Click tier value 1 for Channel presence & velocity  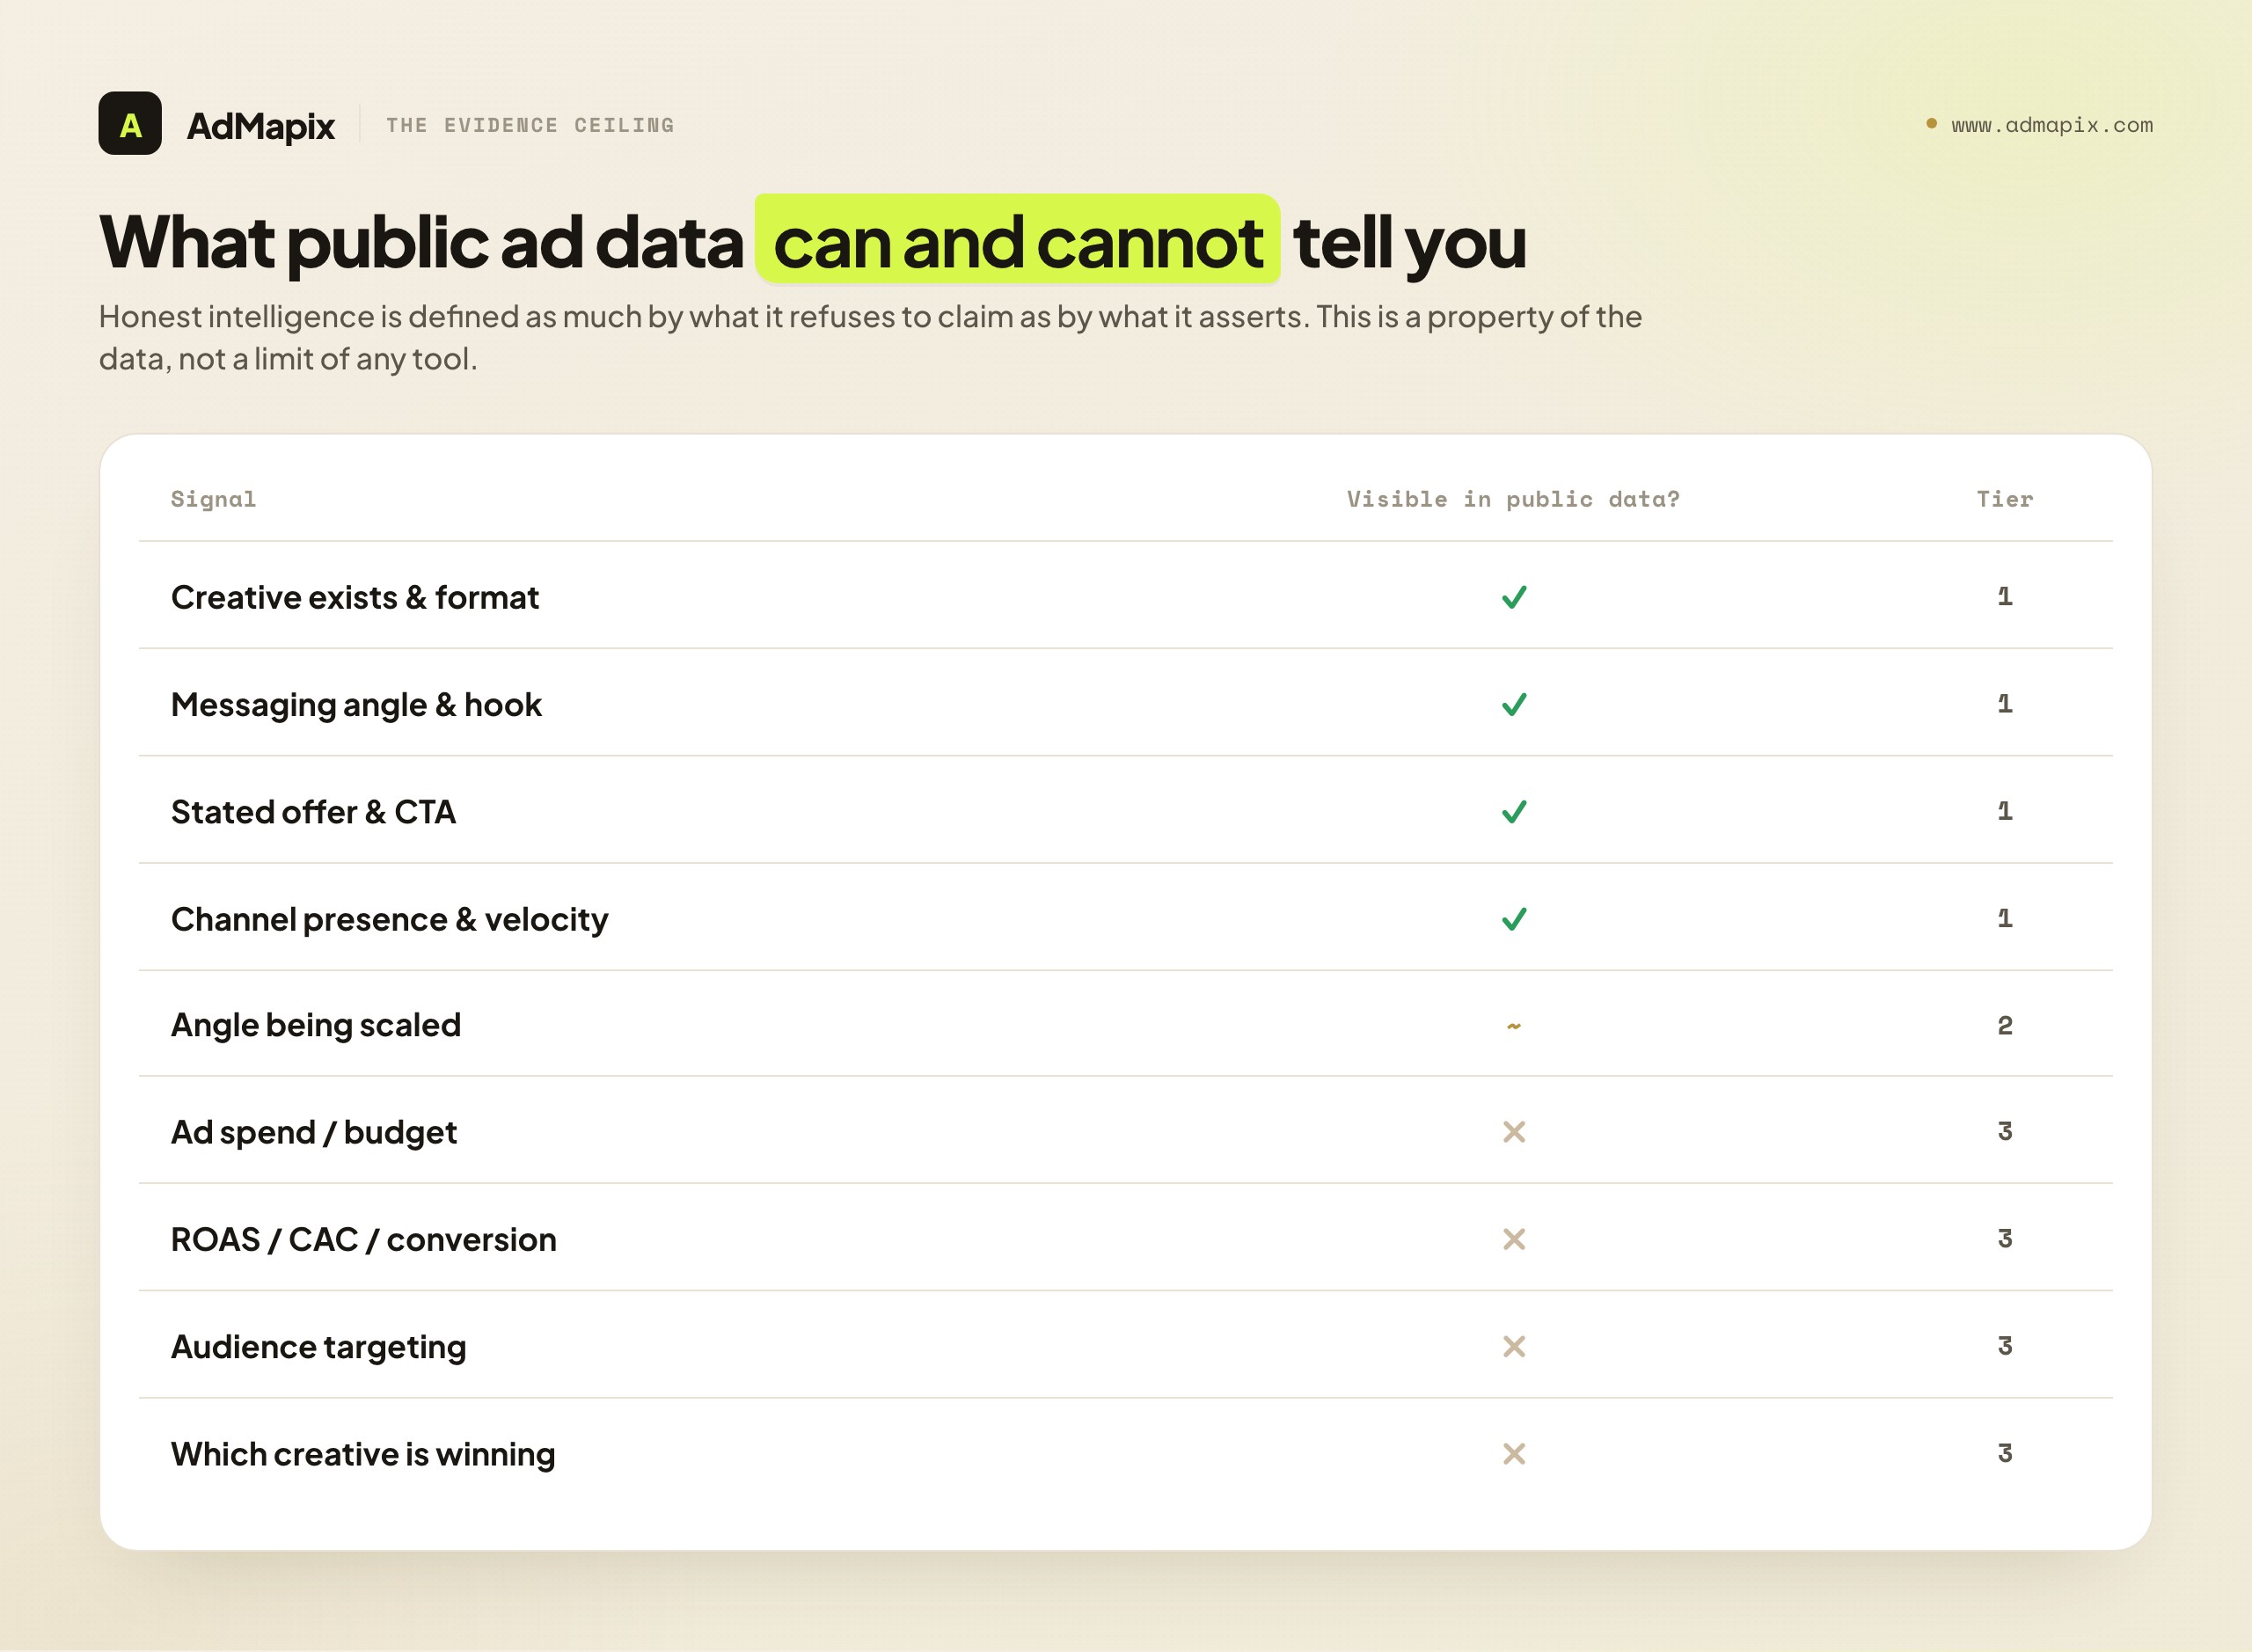coord(2004,917)
